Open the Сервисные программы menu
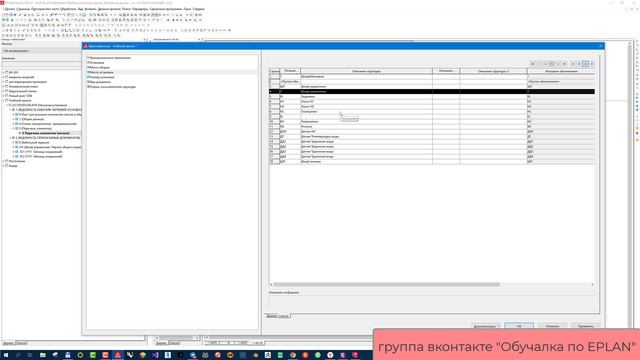The height and width of the screenshot is (360, 640). pos(166,9)
